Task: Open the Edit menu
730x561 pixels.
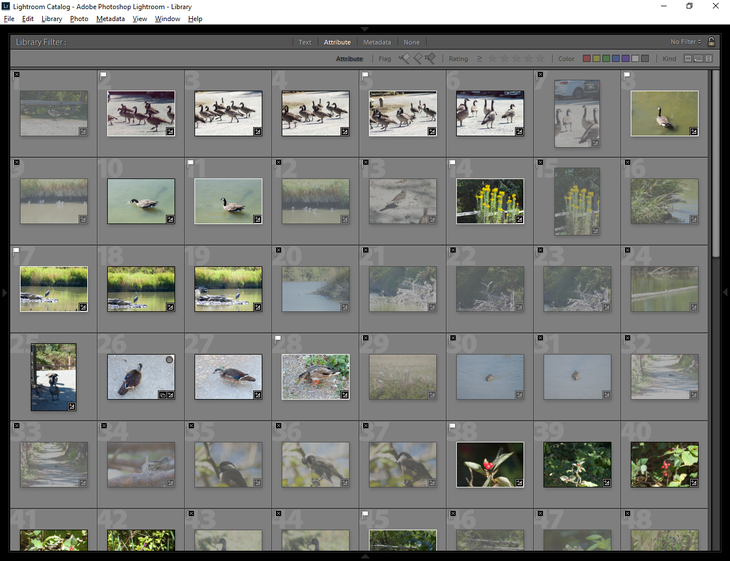Action: [x=28, y=19]
